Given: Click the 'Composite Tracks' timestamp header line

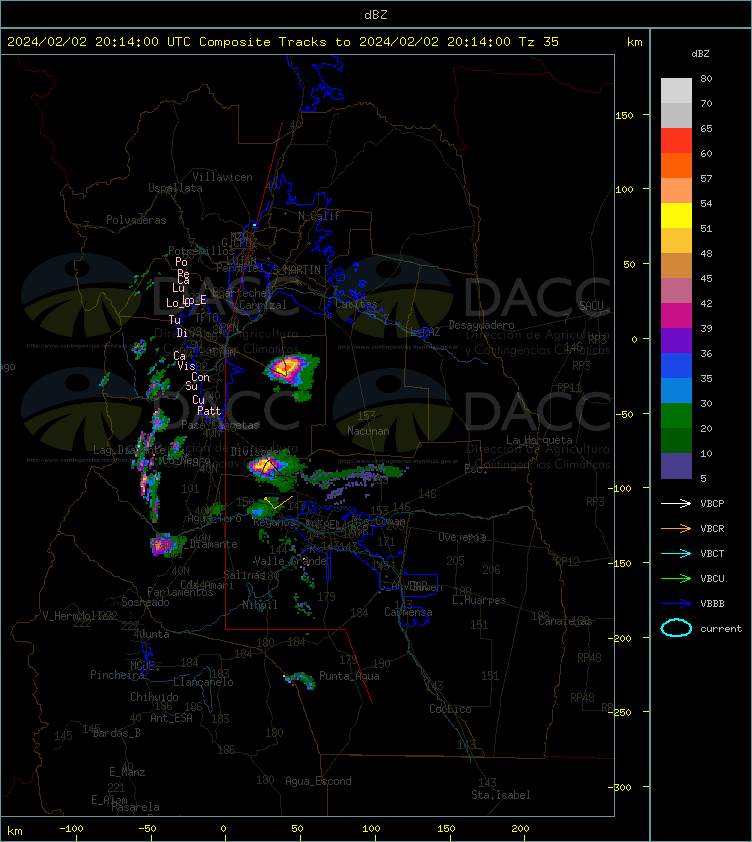Looking at the screenshot, I should click(x=283, y=41).
